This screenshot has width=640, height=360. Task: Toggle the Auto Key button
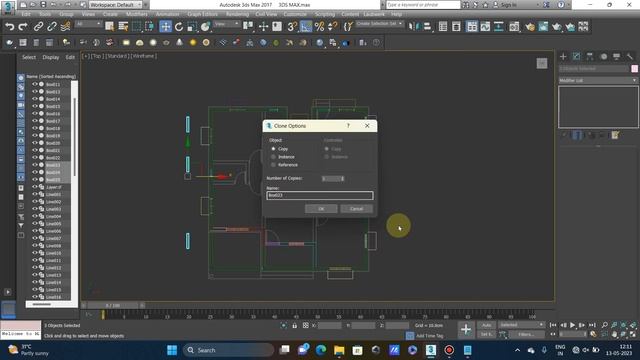pos(487,325)
